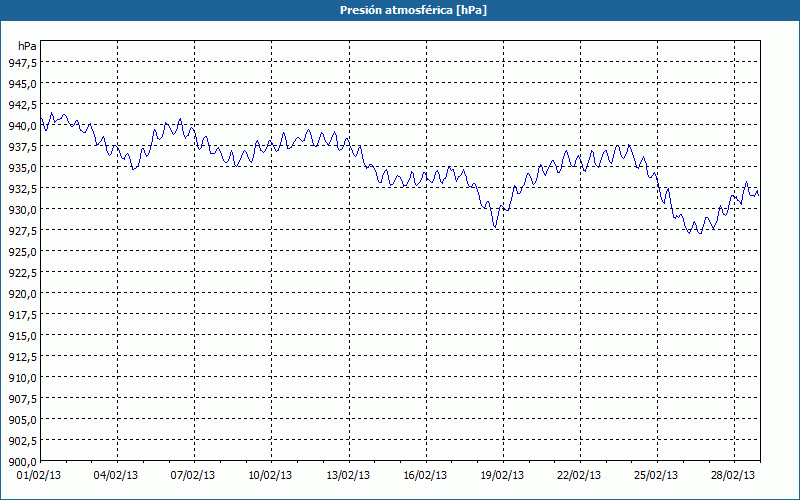Select the 940,0 y-axis label
Viewport: 800px width, 500px height.
(22, 126)
